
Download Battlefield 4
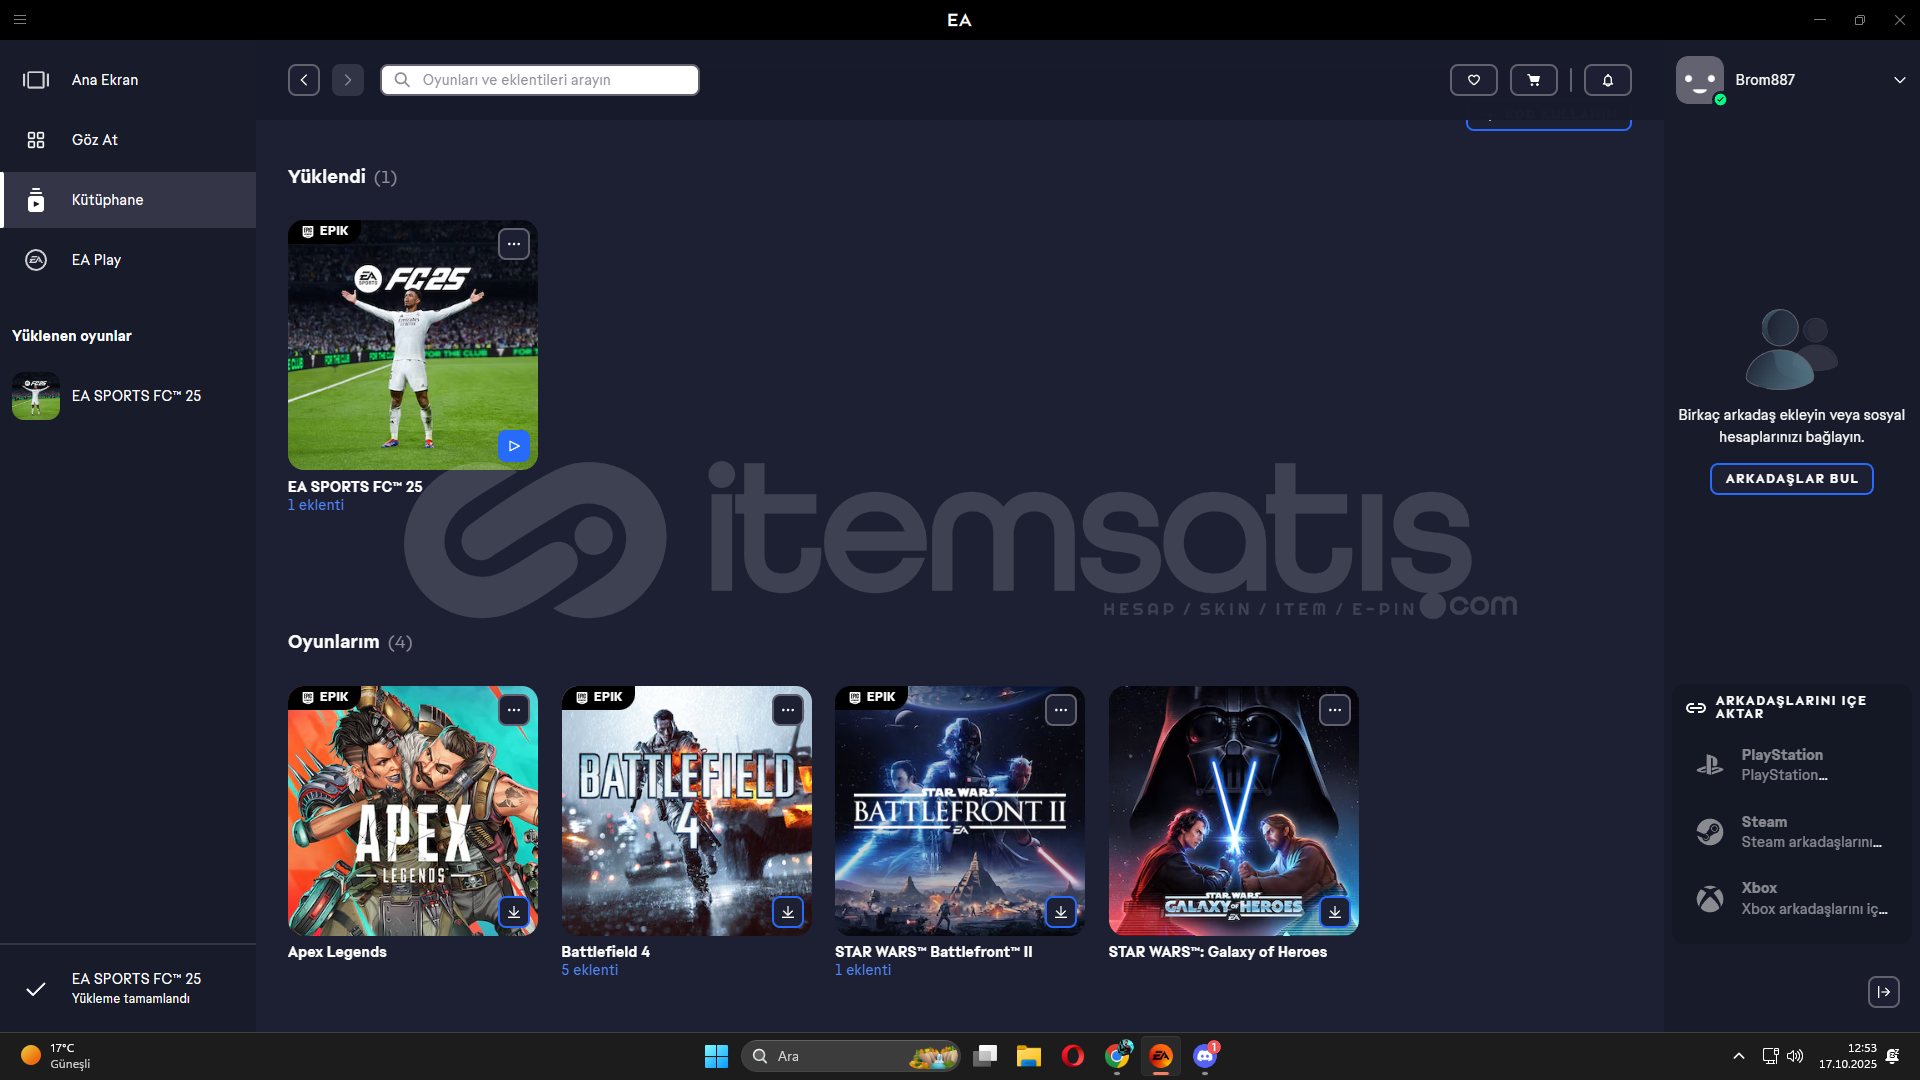787,912
